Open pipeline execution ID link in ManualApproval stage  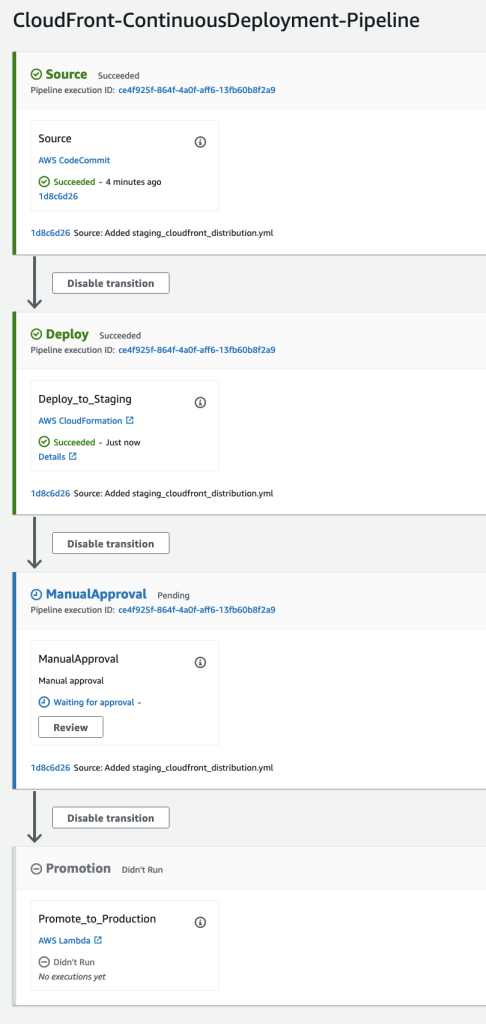(197, 610)
